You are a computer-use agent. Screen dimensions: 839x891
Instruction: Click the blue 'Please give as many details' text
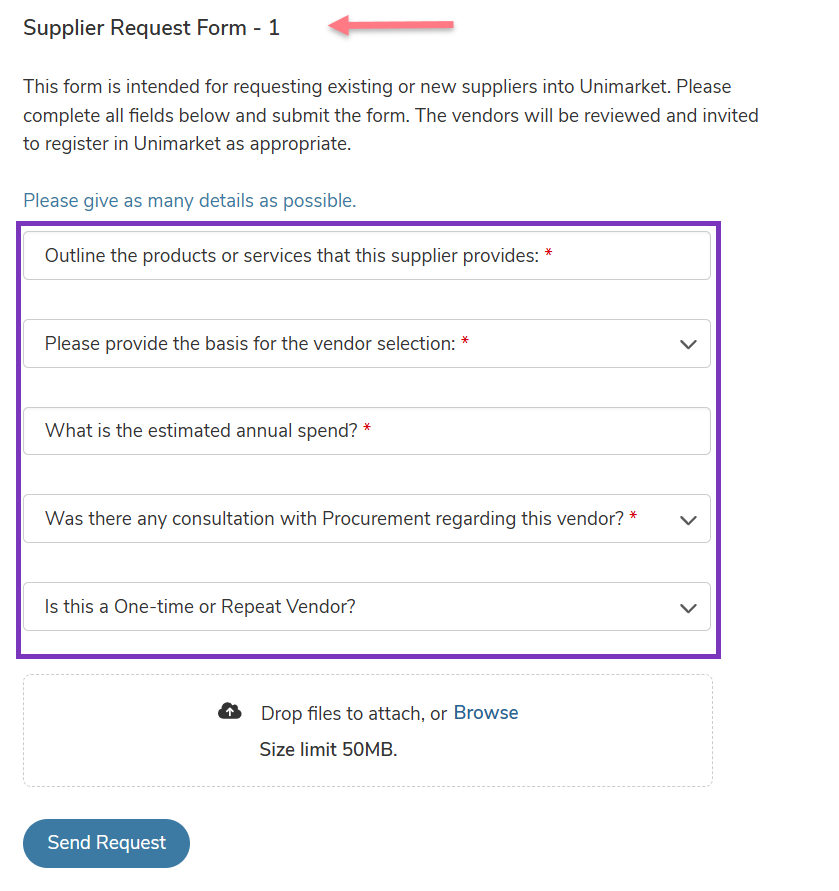190,201
